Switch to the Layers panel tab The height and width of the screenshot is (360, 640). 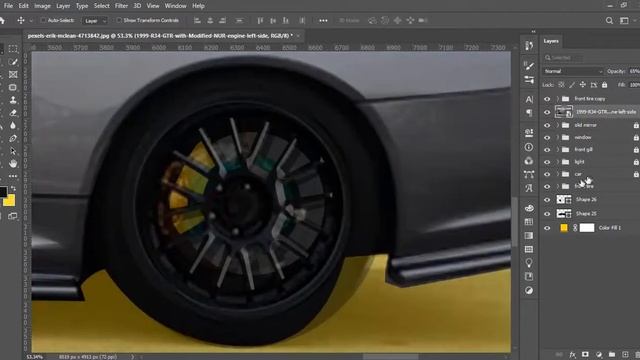551,41
